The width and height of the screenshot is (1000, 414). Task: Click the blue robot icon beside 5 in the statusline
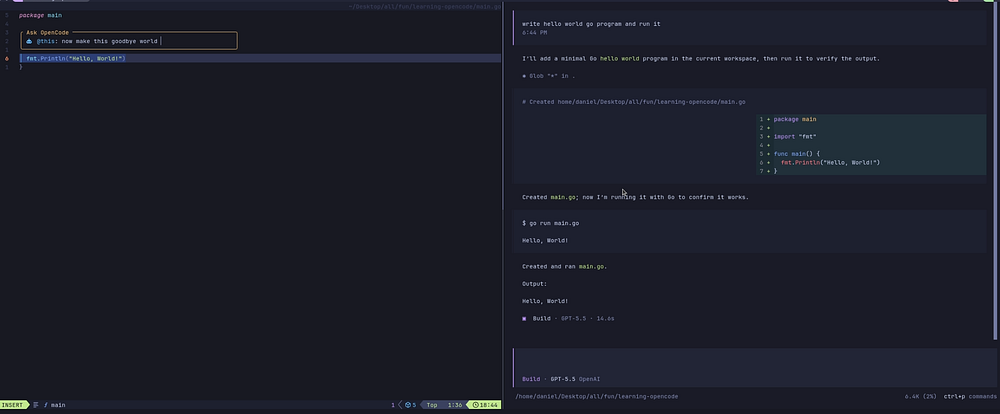(x=408, y=405)
